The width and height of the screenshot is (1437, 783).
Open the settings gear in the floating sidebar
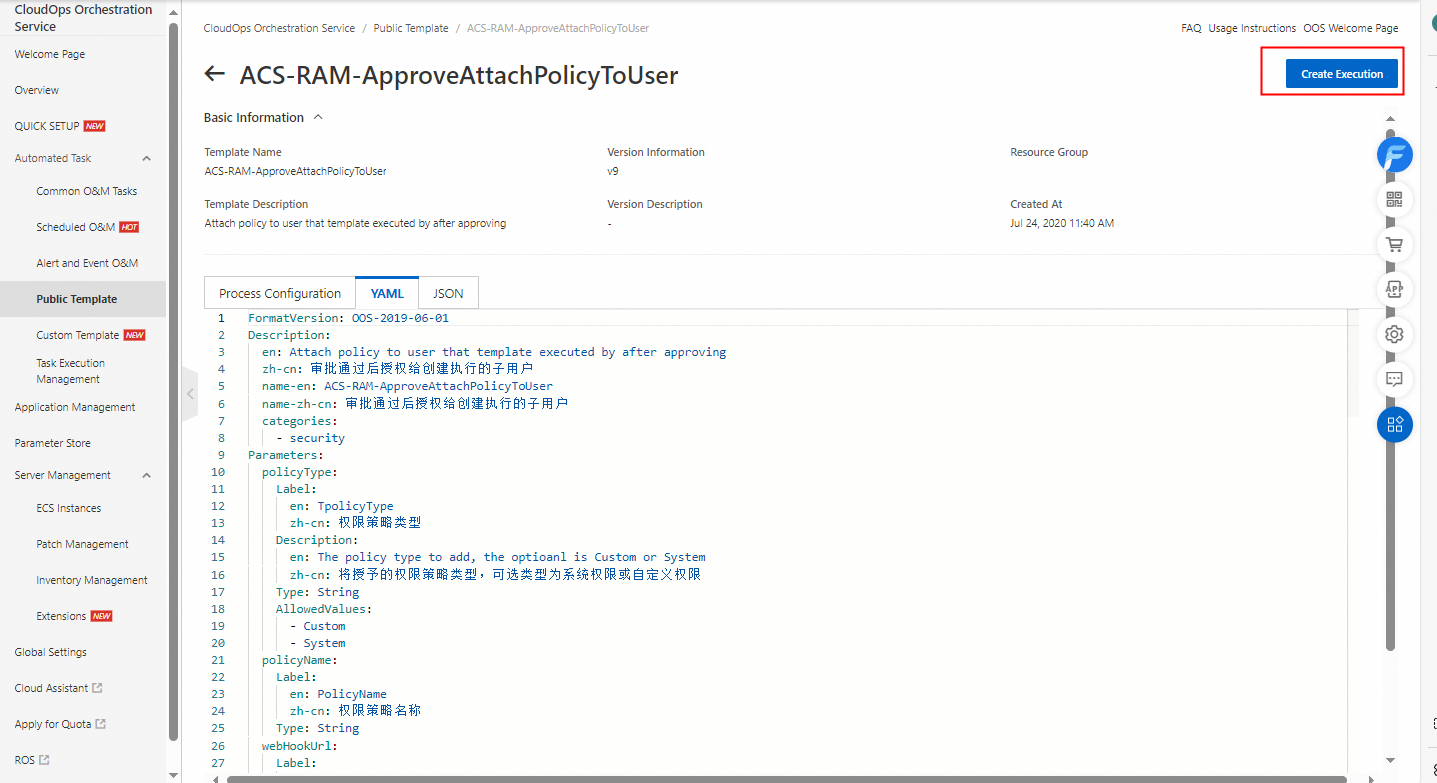pos(1394,334)
